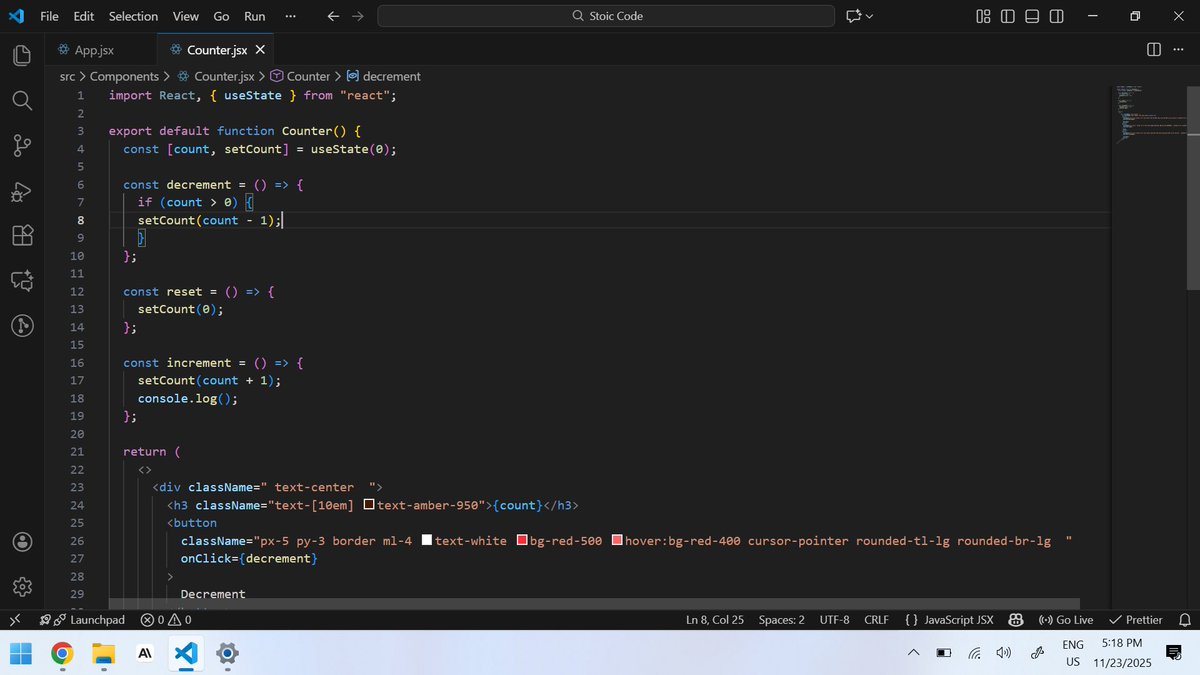This screenshot has height=675, width=1200.
Task: Click the VS Code logo in title bar
Action: click(16, 16)
